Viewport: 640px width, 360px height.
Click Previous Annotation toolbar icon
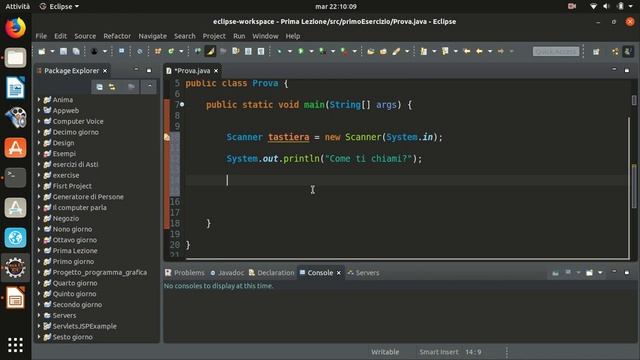pyautogui.click(x=445, y=51)
